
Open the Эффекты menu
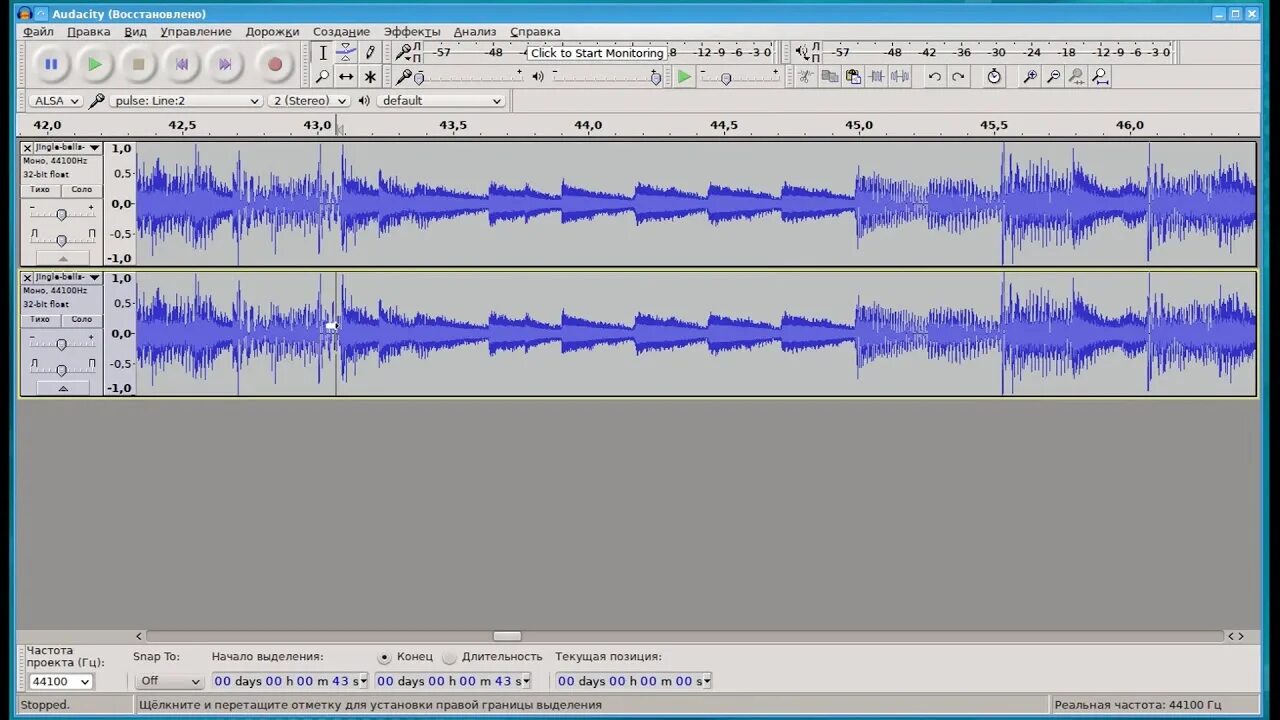(412, 32)
